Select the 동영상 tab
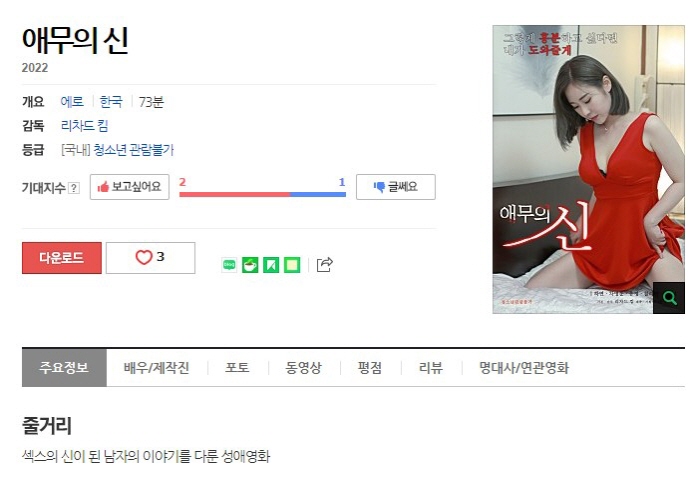 point(304,368)
